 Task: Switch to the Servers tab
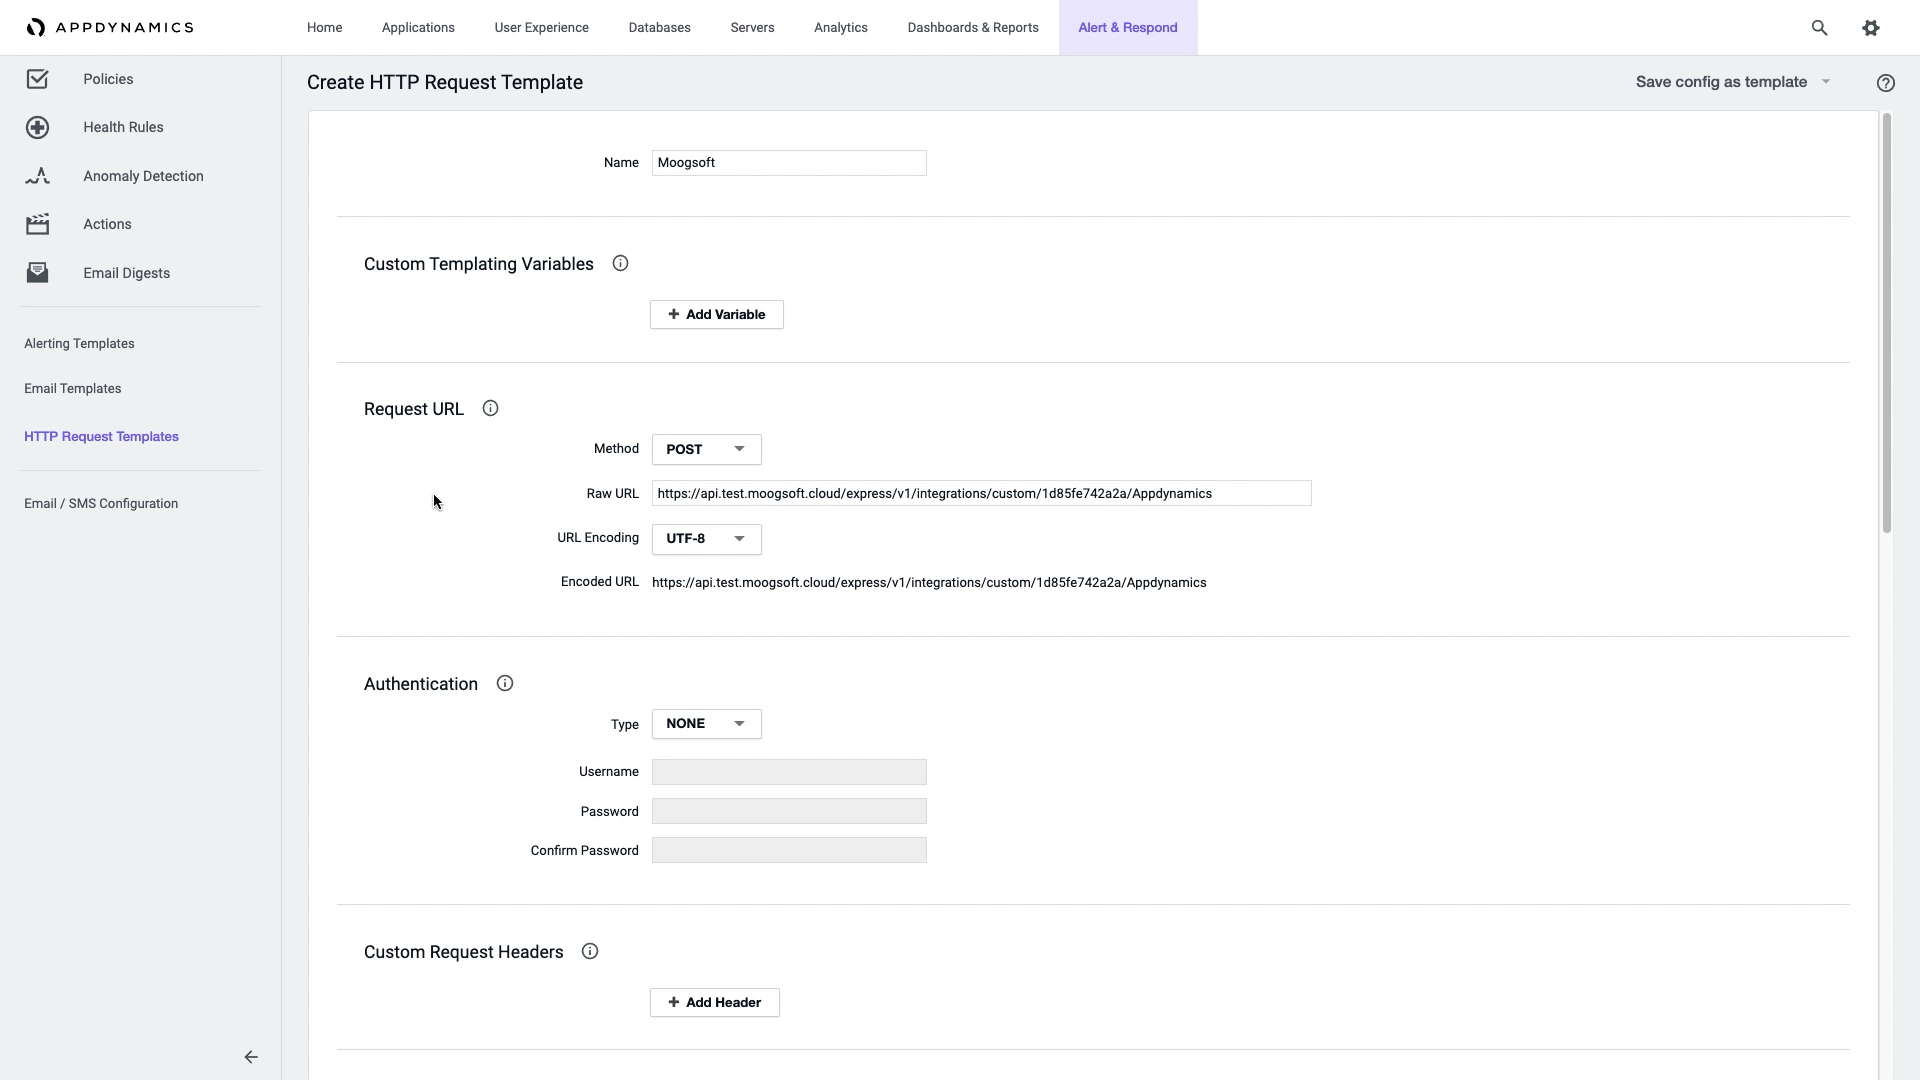point(752,28)
